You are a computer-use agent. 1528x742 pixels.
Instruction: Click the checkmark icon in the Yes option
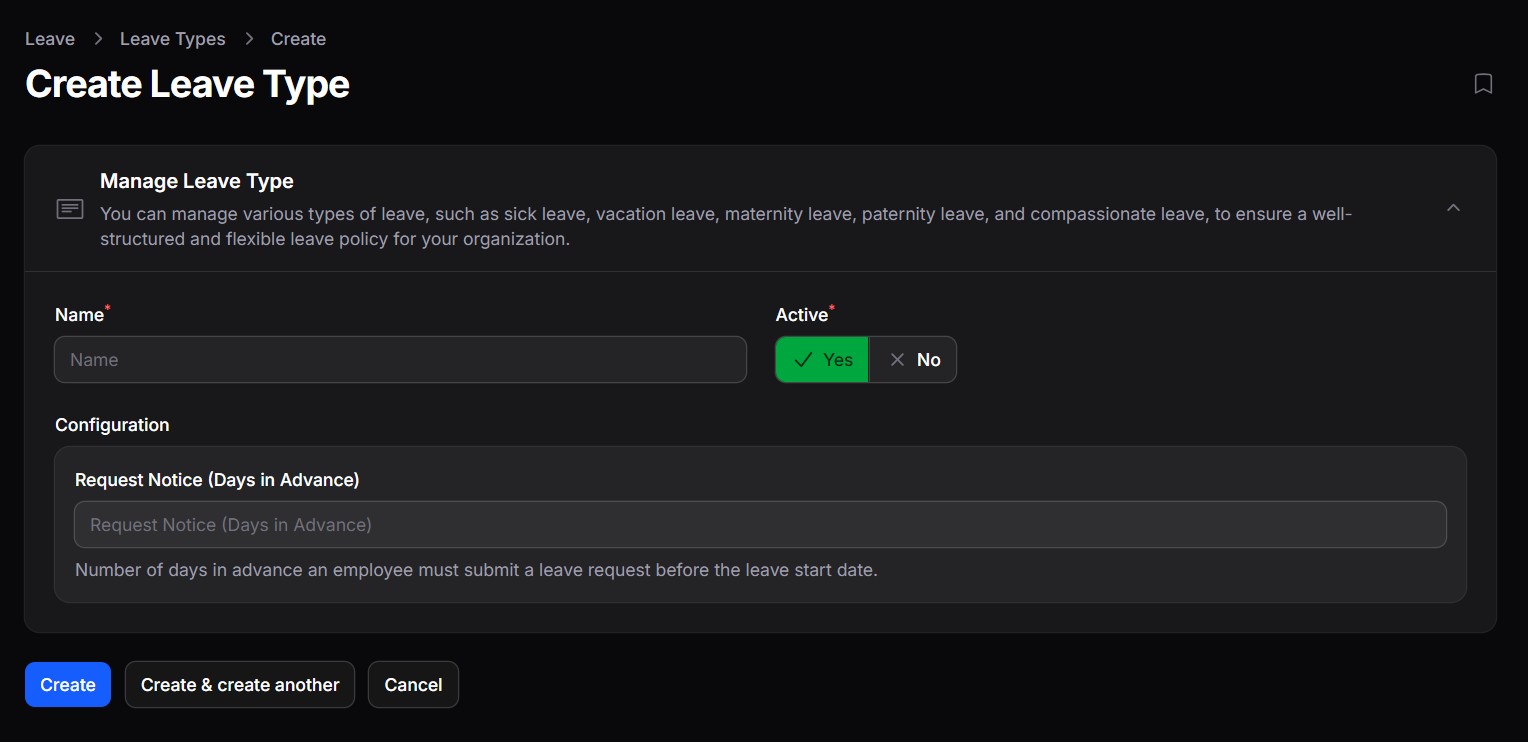[802, 360]
